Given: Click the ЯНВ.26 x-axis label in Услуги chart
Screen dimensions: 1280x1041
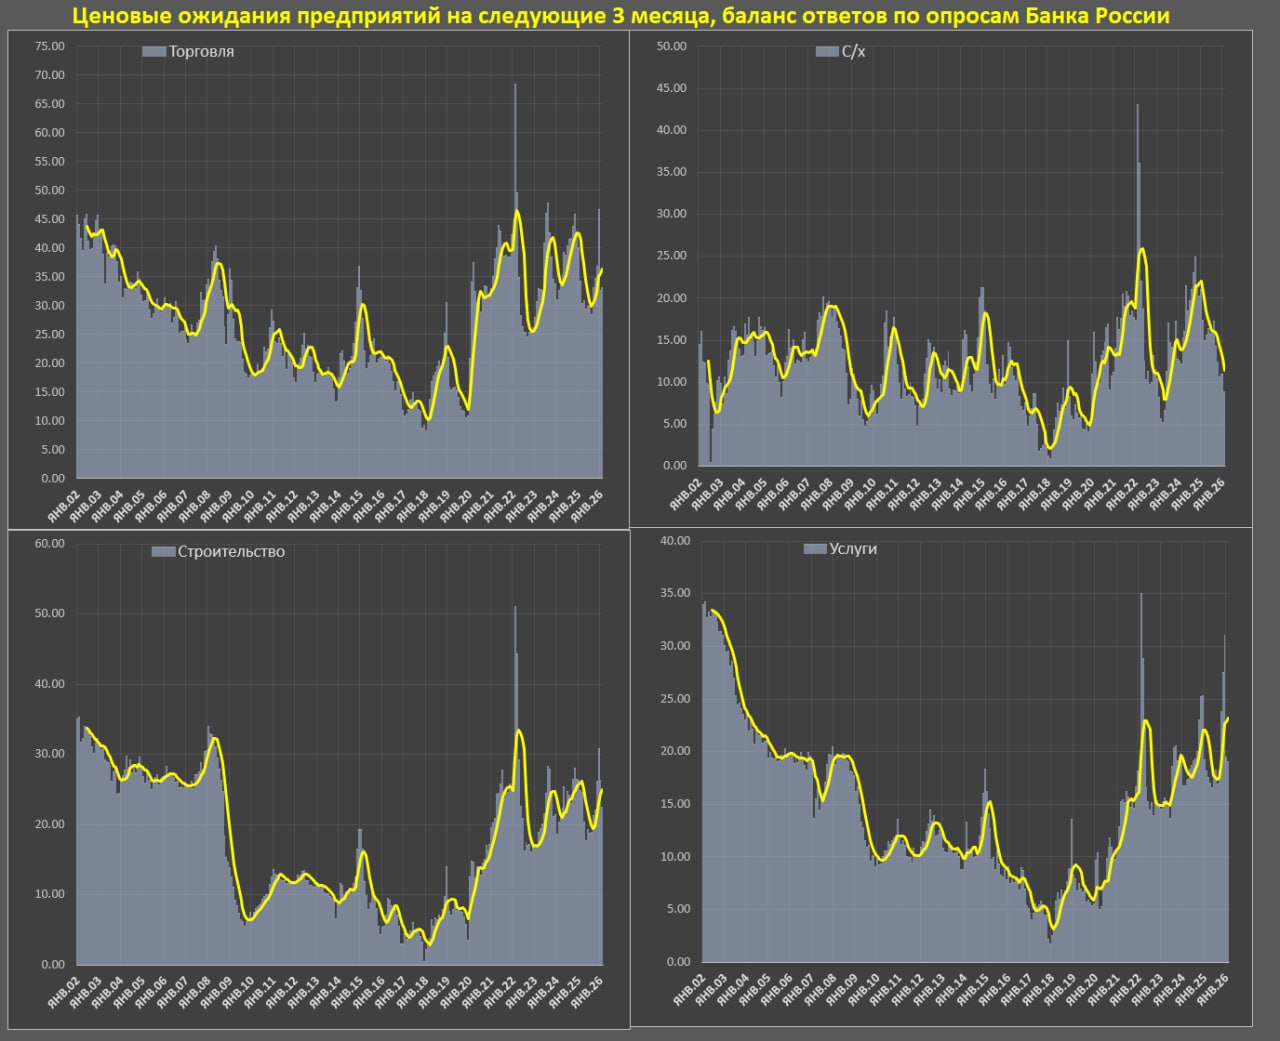Looking at the screenshot, I should pyautogui.click(x=1211, y=988).
